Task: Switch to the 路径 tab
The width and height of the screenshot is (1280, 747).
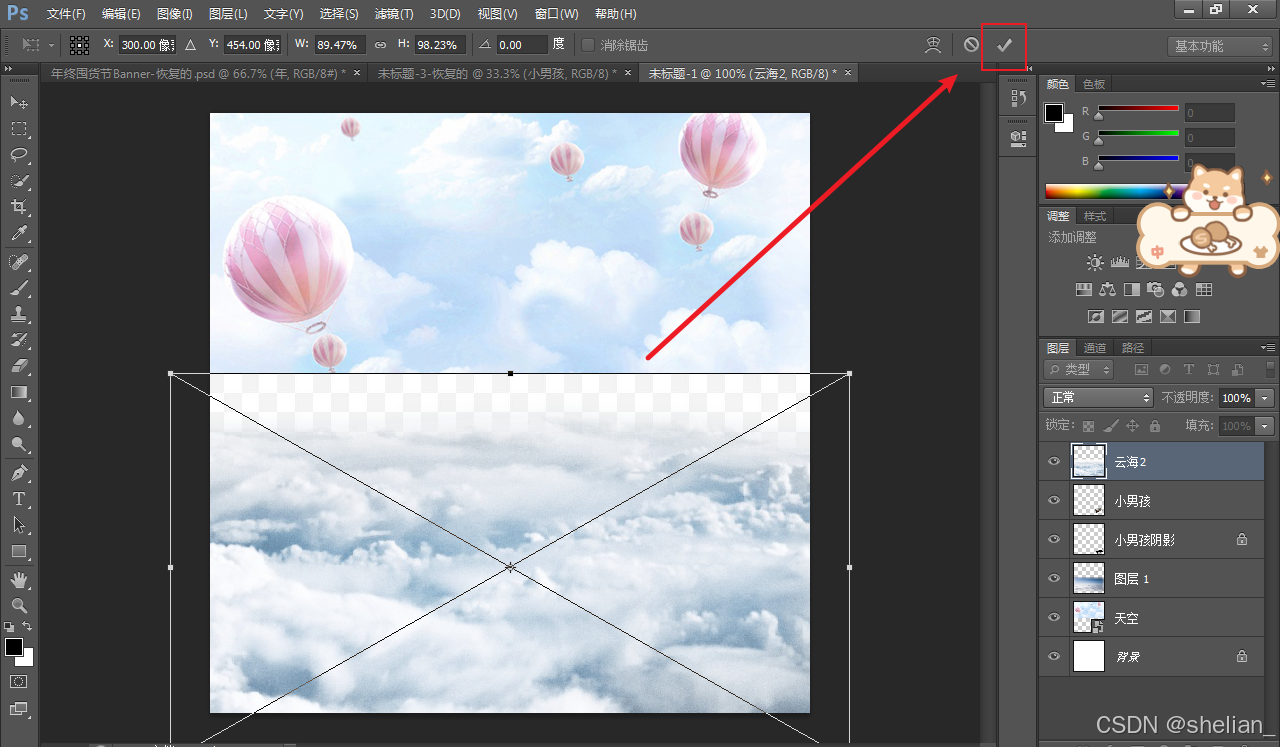Action: click(1133, 348)
